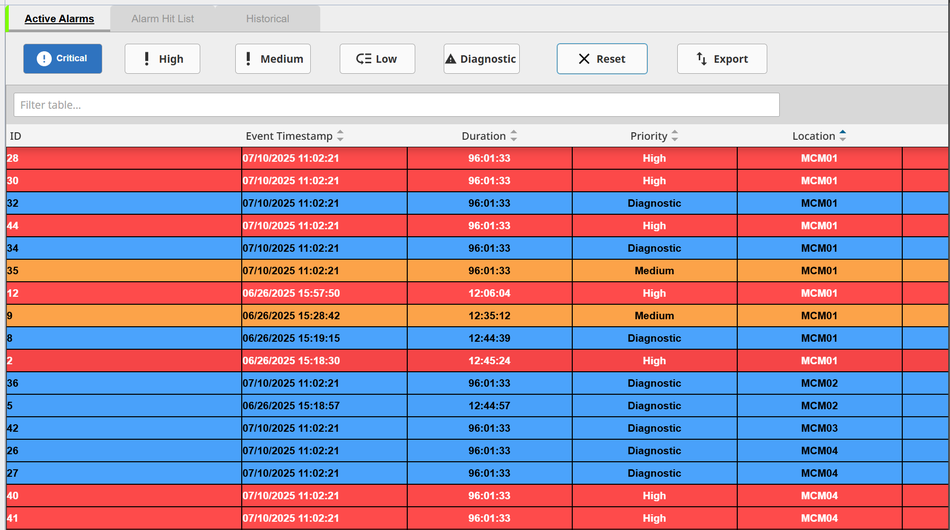Screen dimensions: 950x530
Task: Click the Export arrows icon
Action: [x=702, y=59]
